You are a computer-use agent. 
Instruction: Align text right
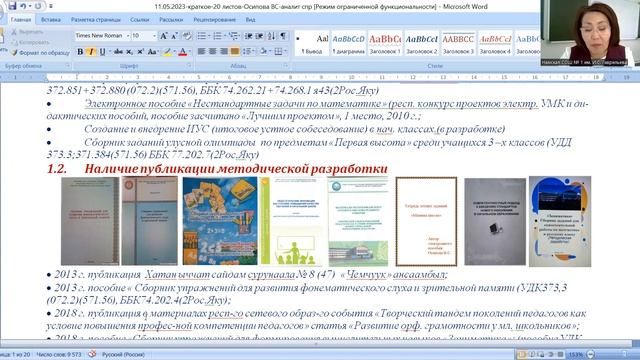pyautogui.click(x=224, y=51)
